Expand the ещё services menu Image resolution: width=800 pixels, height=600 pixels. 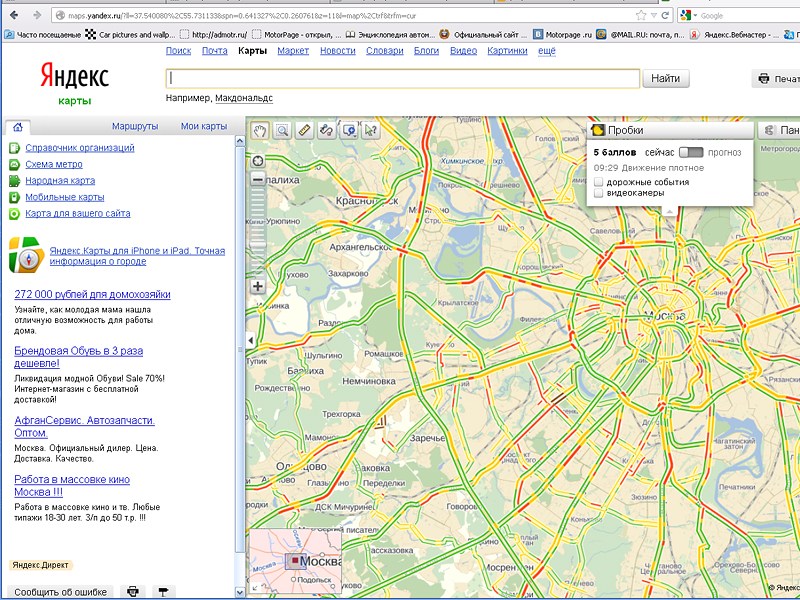pyautogui.click(x=546, y=51)
